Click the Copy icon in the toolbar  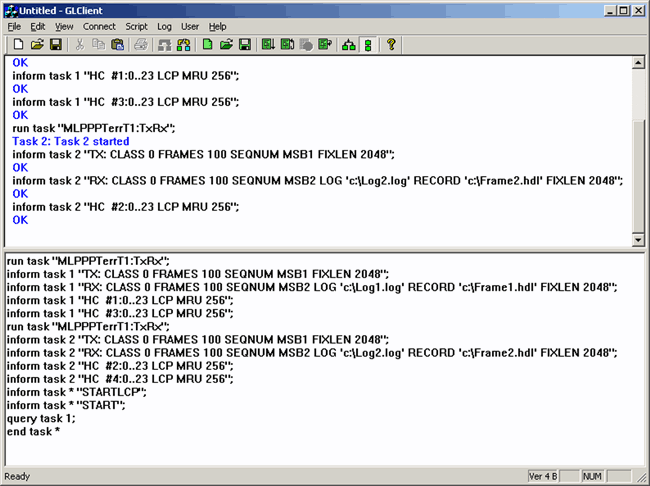click(99, 44)
